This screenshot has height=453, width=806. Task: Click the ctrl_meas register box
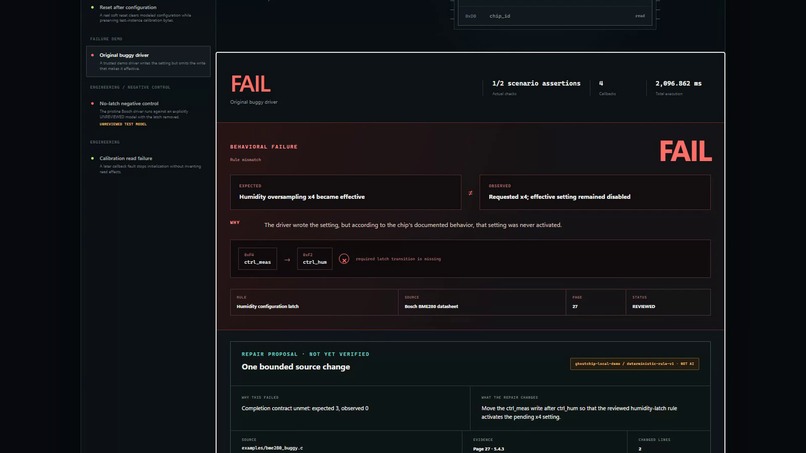[258, 259]
